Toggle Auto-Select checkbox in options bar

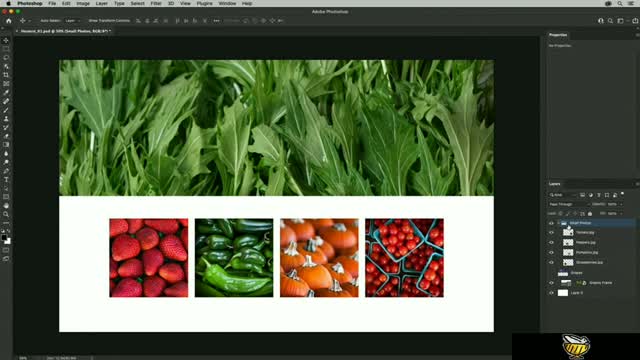(50, 21)
